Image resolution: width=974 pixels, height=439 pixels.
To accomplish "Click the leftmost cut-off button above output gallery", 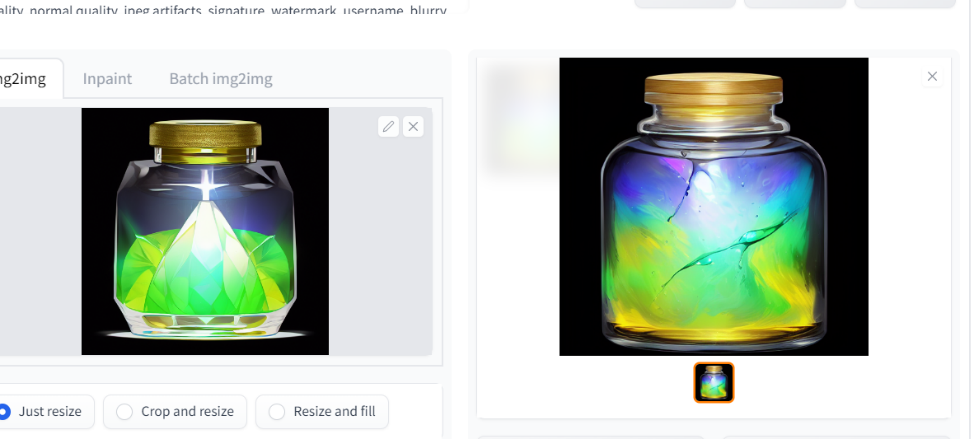I will tap(685, 3).
